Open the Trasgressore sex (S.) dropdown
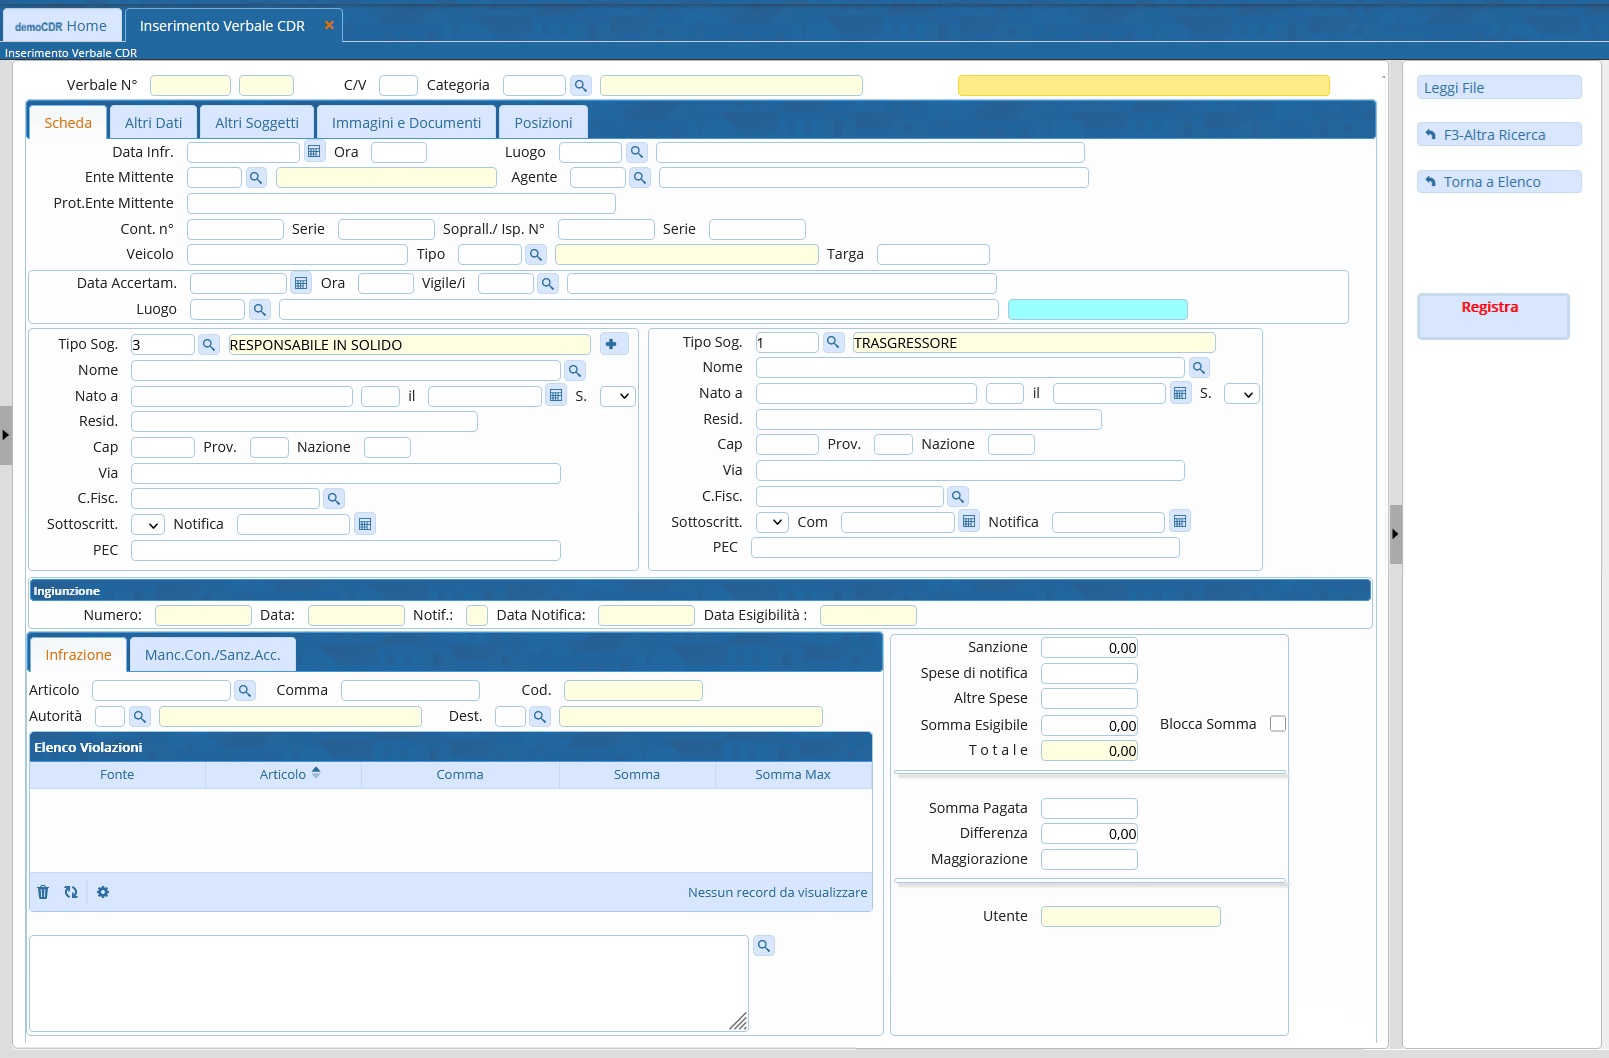The height and width of the screenshot is (1058, 1609). (1242, 394)
